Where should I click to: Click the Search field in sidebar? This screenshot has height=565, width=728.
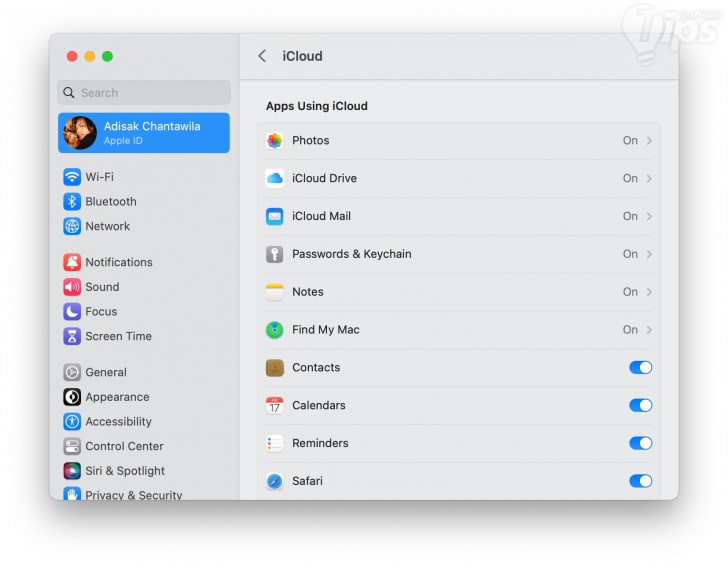pyautogui.click(x=144, y=92)
